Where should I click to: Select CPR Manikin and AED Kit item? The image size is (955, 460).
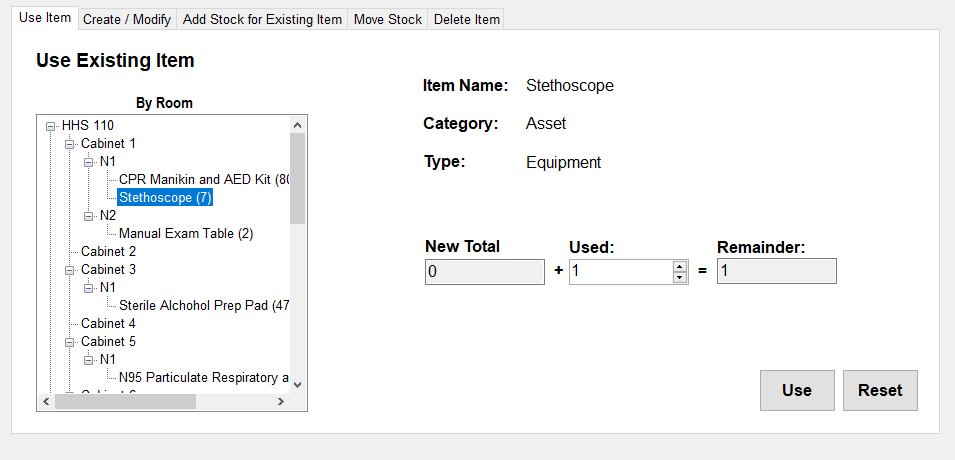(204, 180)
